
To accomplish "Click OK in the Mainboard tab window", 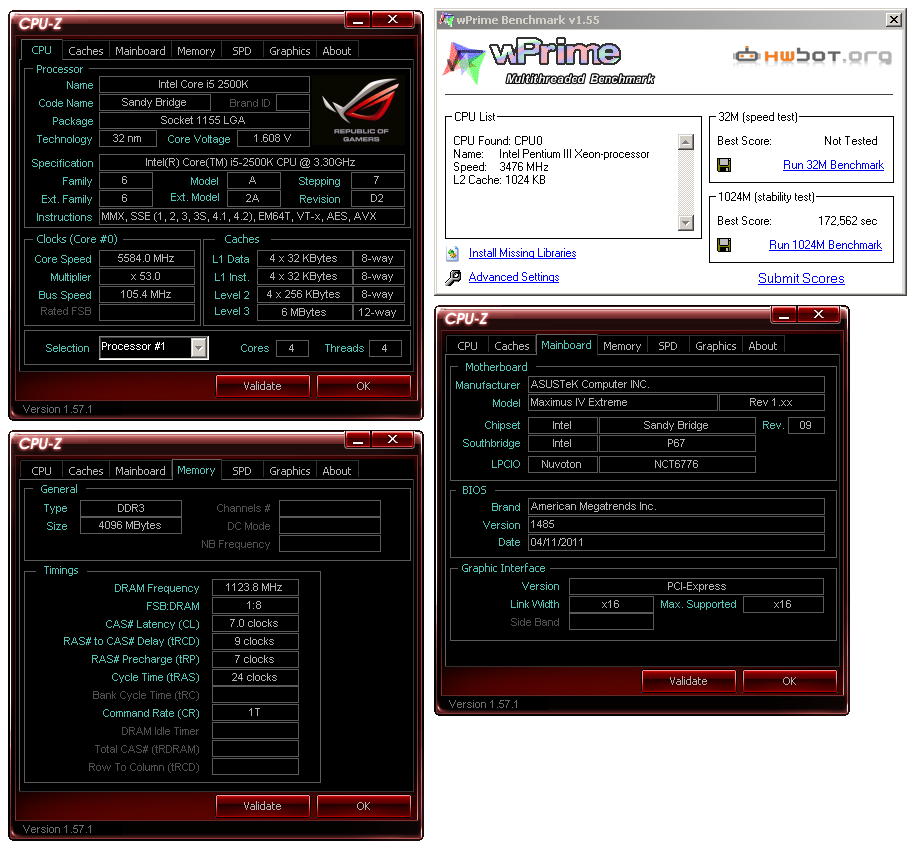I will 789,681.
